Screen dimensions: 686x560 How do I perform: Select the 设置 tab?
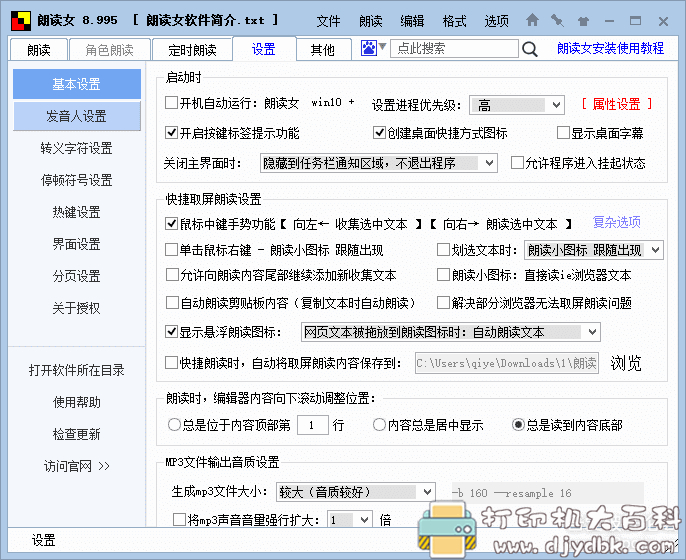click(x=264, y=49)
